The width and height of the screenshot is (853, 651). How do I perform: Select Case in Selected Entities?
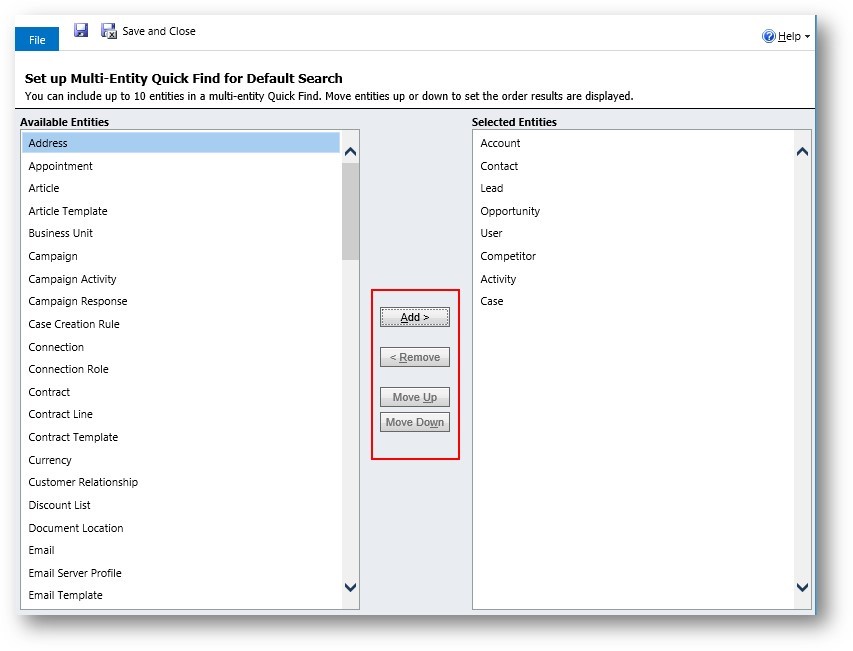633,301
